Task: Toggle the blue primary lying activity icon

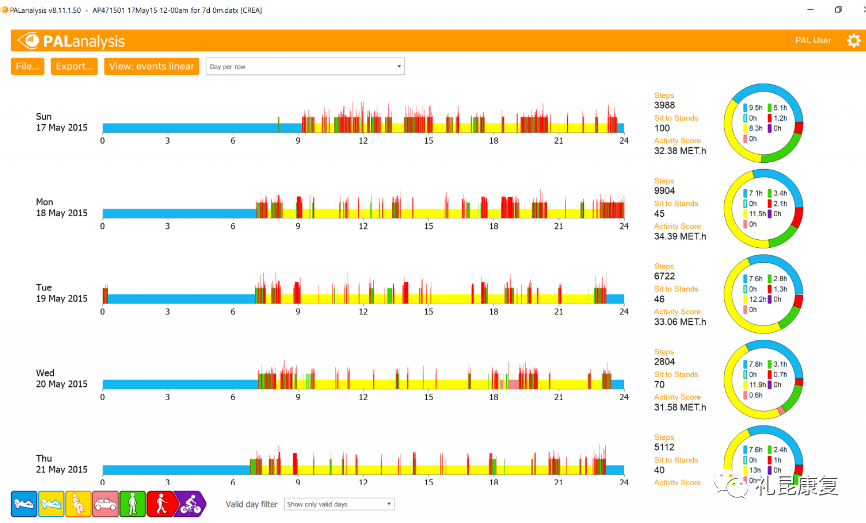Action: (24, 504)
